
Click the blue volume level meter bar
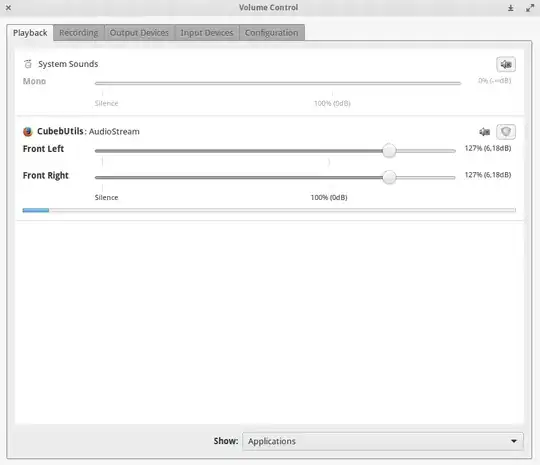pyautogui.click(x=36, y=210)
